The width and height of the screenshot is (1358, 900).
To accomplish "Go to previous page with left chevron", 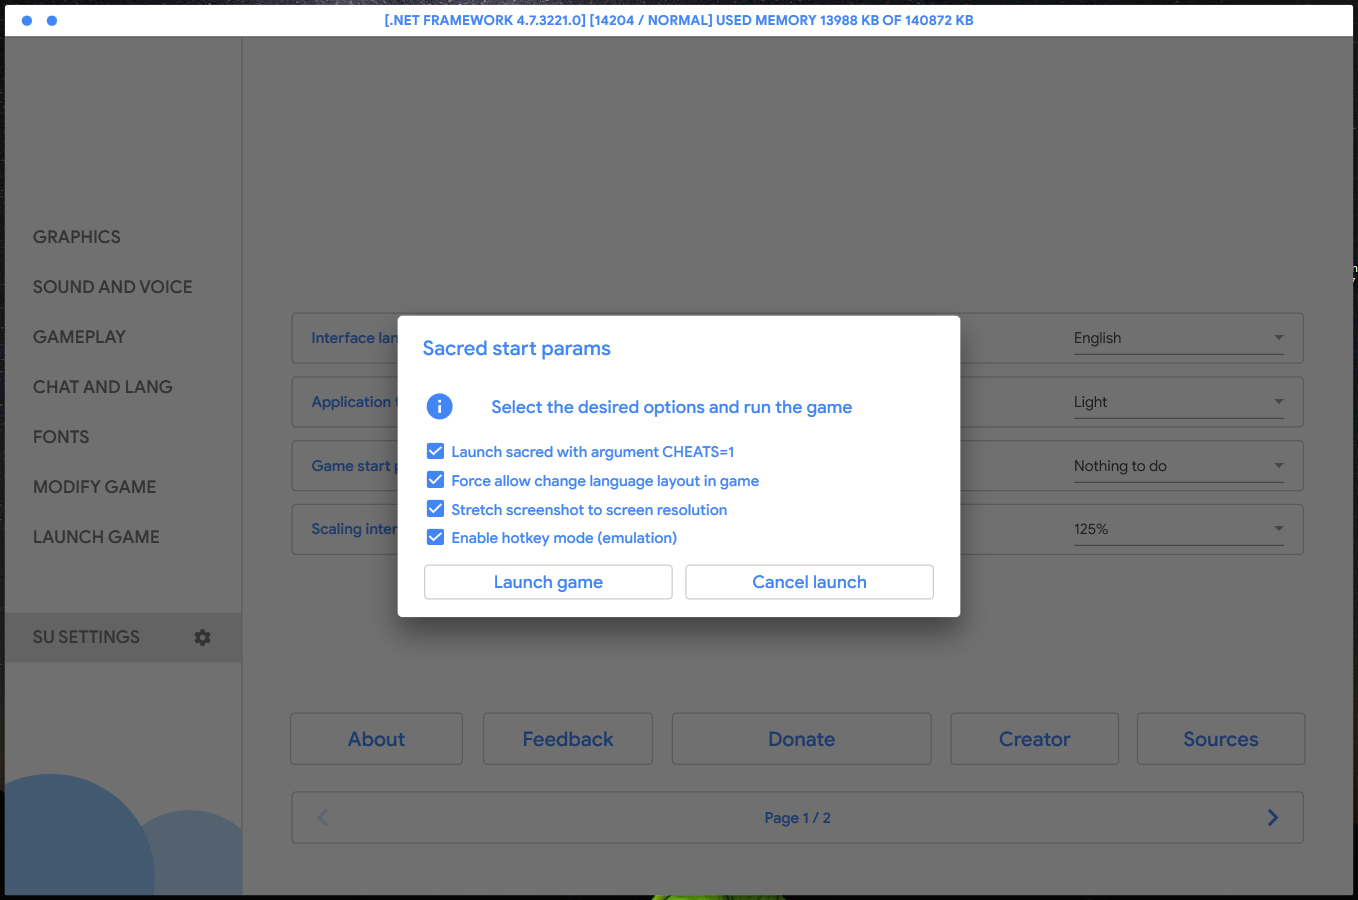I will pyautogui.click(x=322, y=817).
